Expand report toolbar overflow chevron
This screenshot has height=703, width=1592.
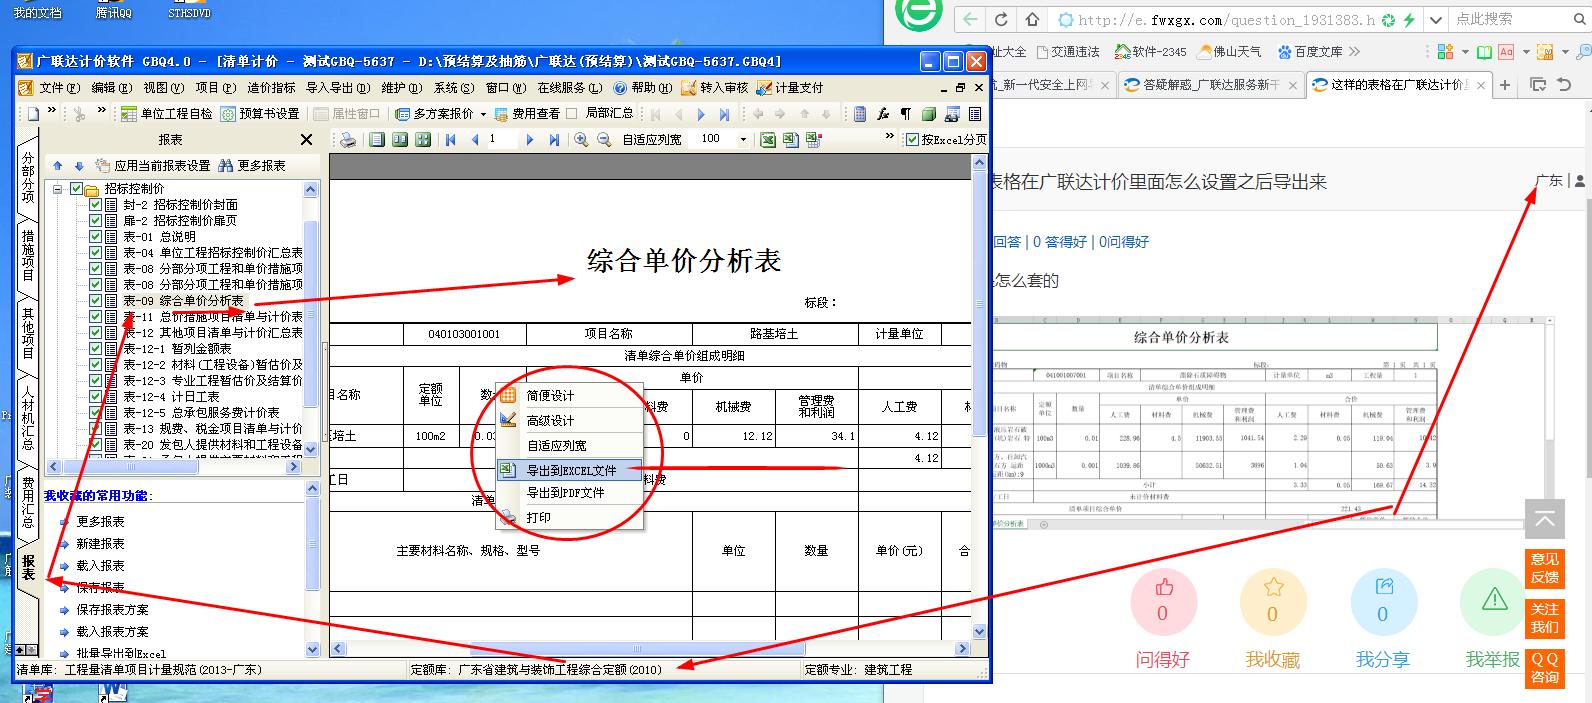[x=890, y=137]
